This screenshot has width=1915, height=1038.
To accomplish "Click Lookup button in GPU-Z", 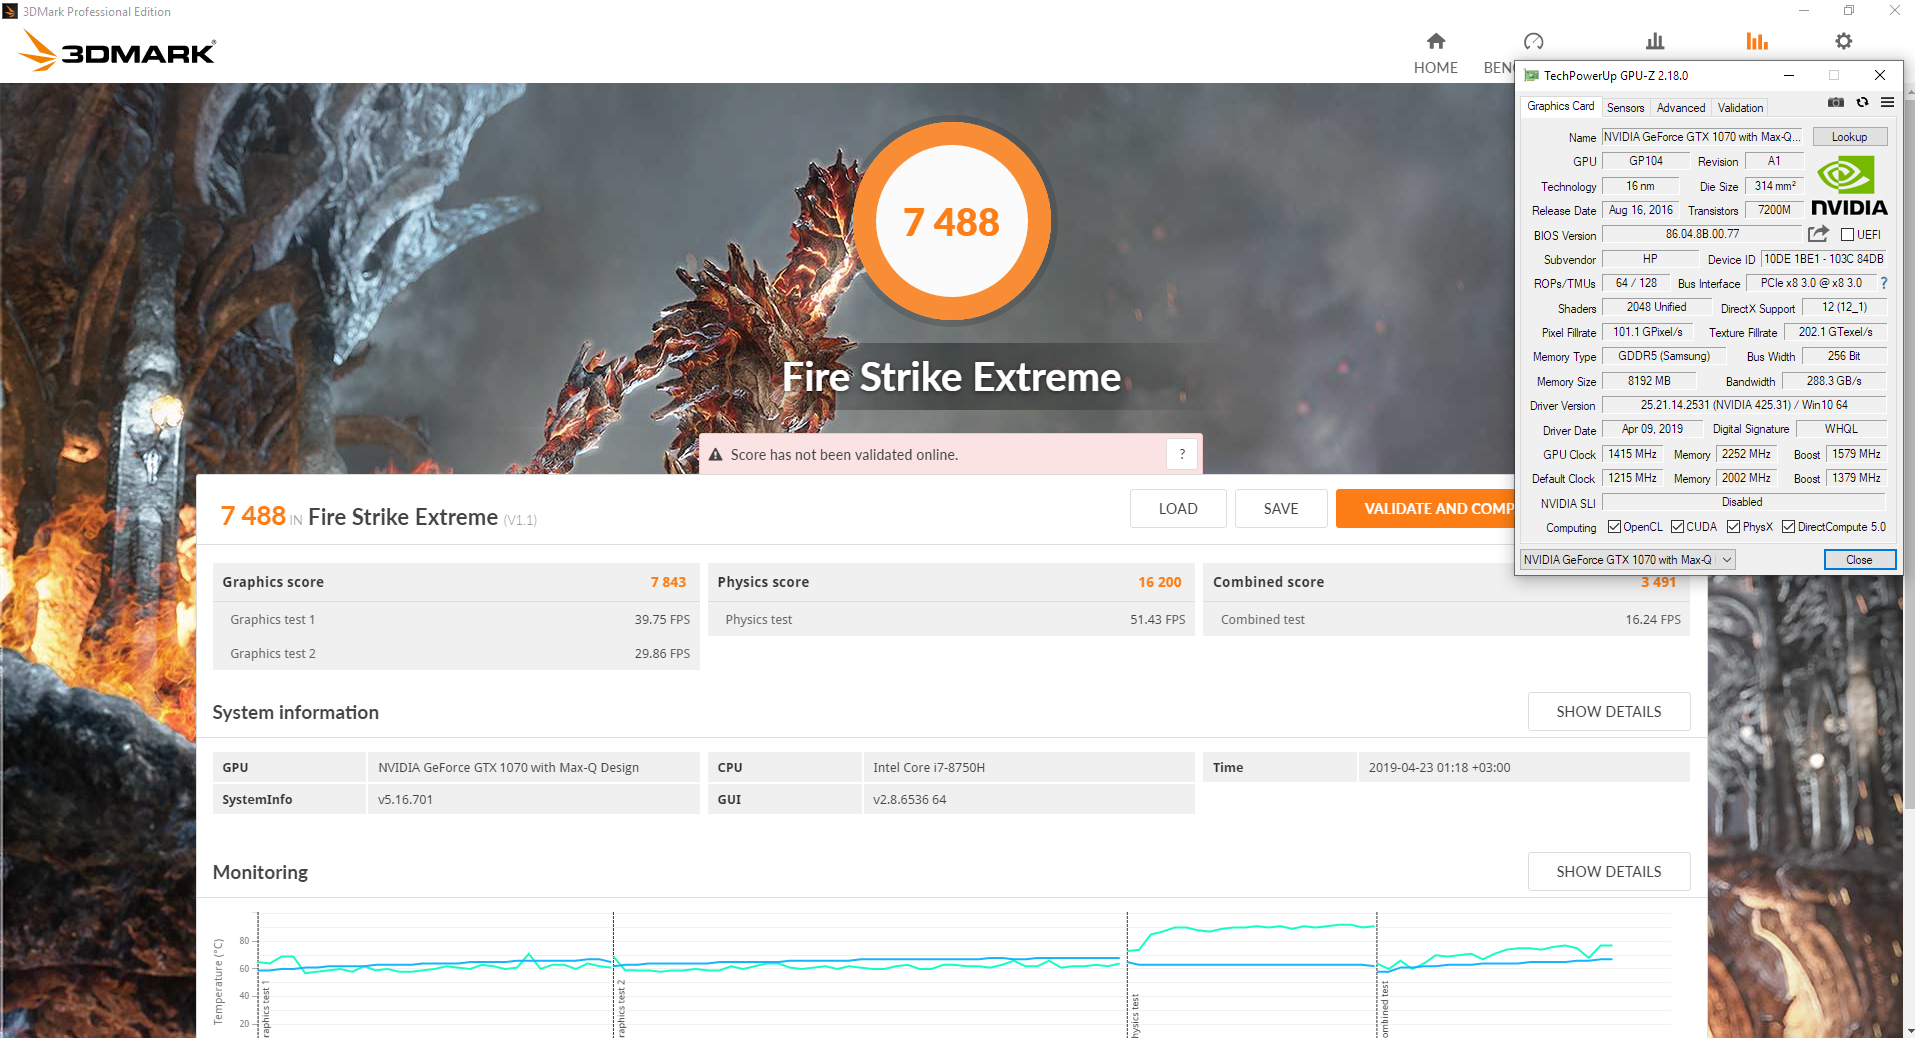I will (x=1849, y=137).
